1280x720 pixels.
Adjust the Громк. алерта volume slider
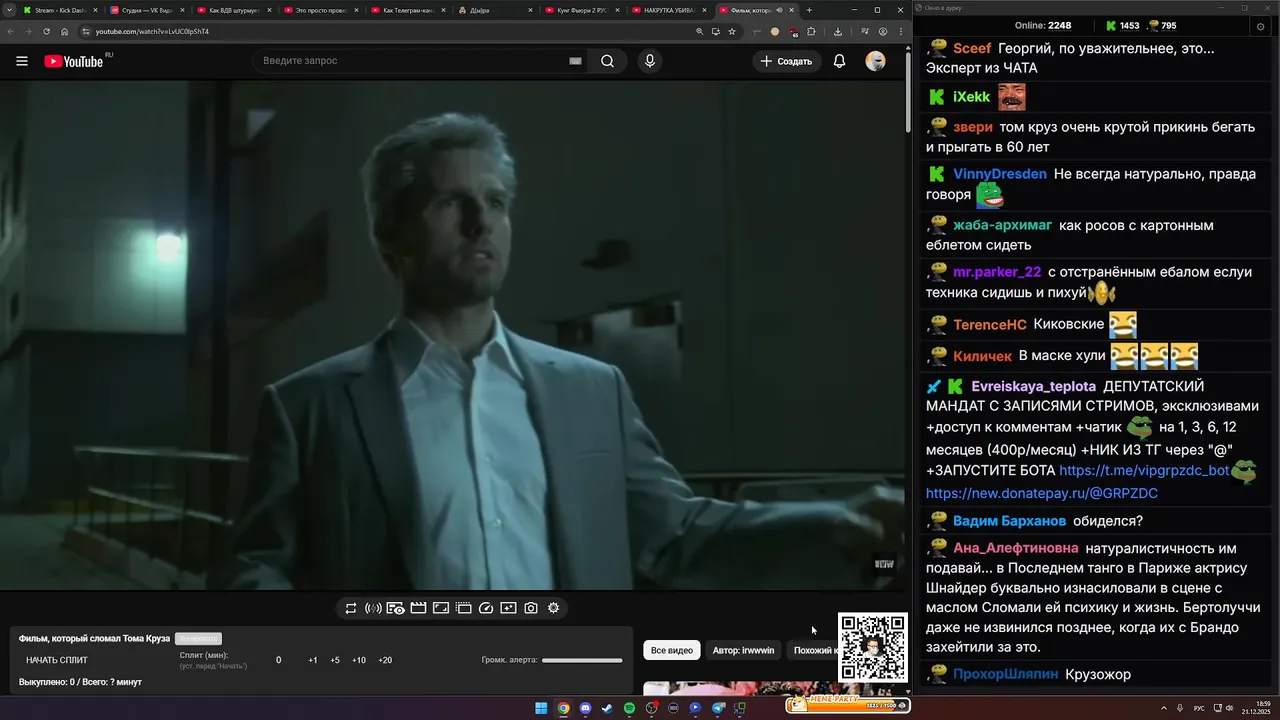[x=582, y=660]
